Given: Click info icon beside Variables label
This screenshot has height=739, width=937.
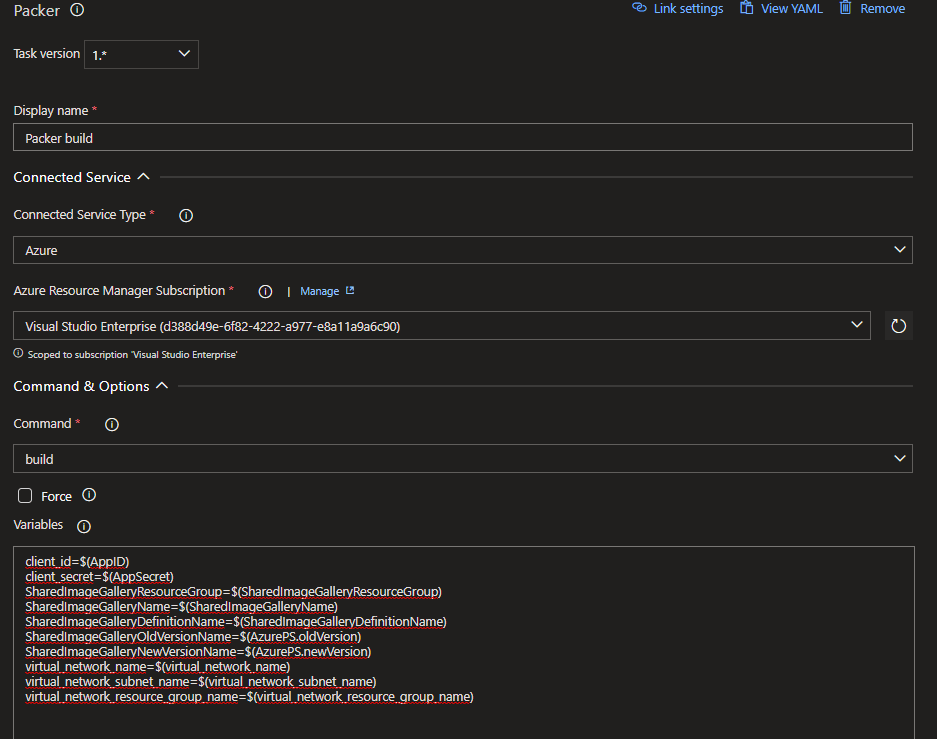Looking at the screenshot, I should coord(84,525).
